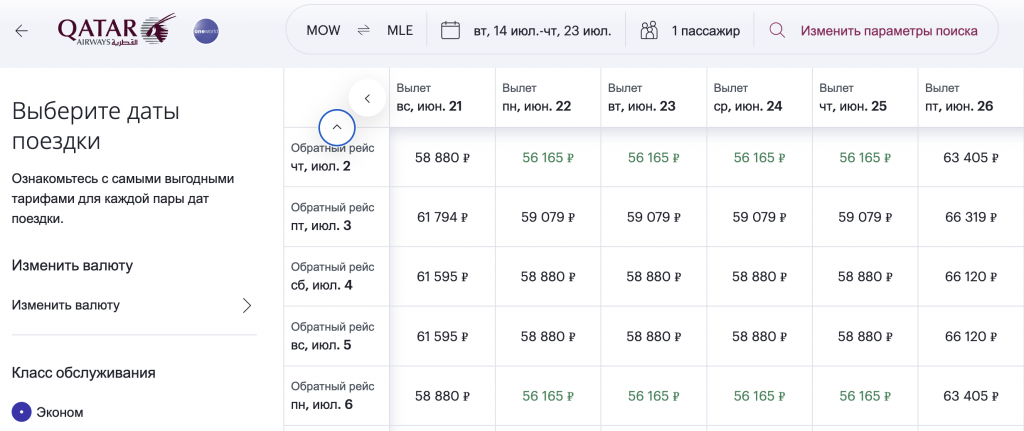Choose 63 405 ₽ fare for июл. 2
1024x431 pixels.
pyautogui.click(x=971, y=157)
